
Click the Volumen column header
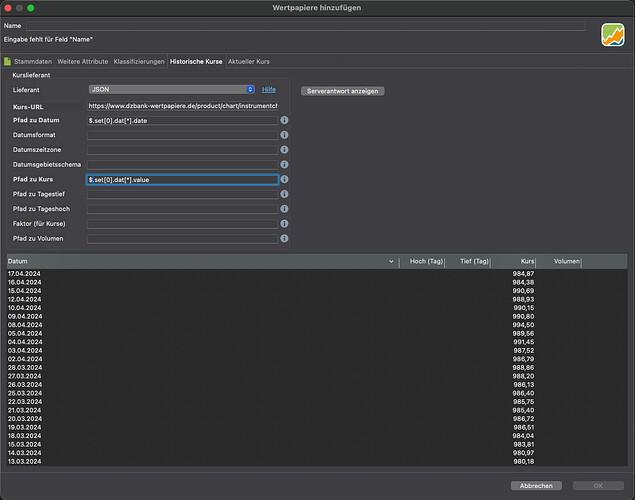(x=559, y=262)
